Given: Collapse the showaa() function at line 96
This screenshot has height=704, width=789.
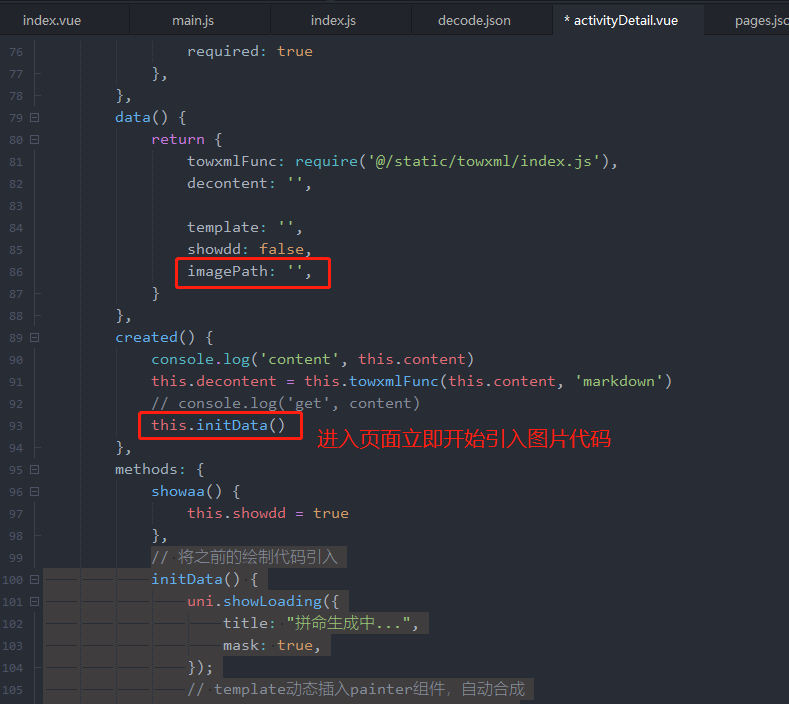Looking at the screenshot, I should (x=34, y=491).
